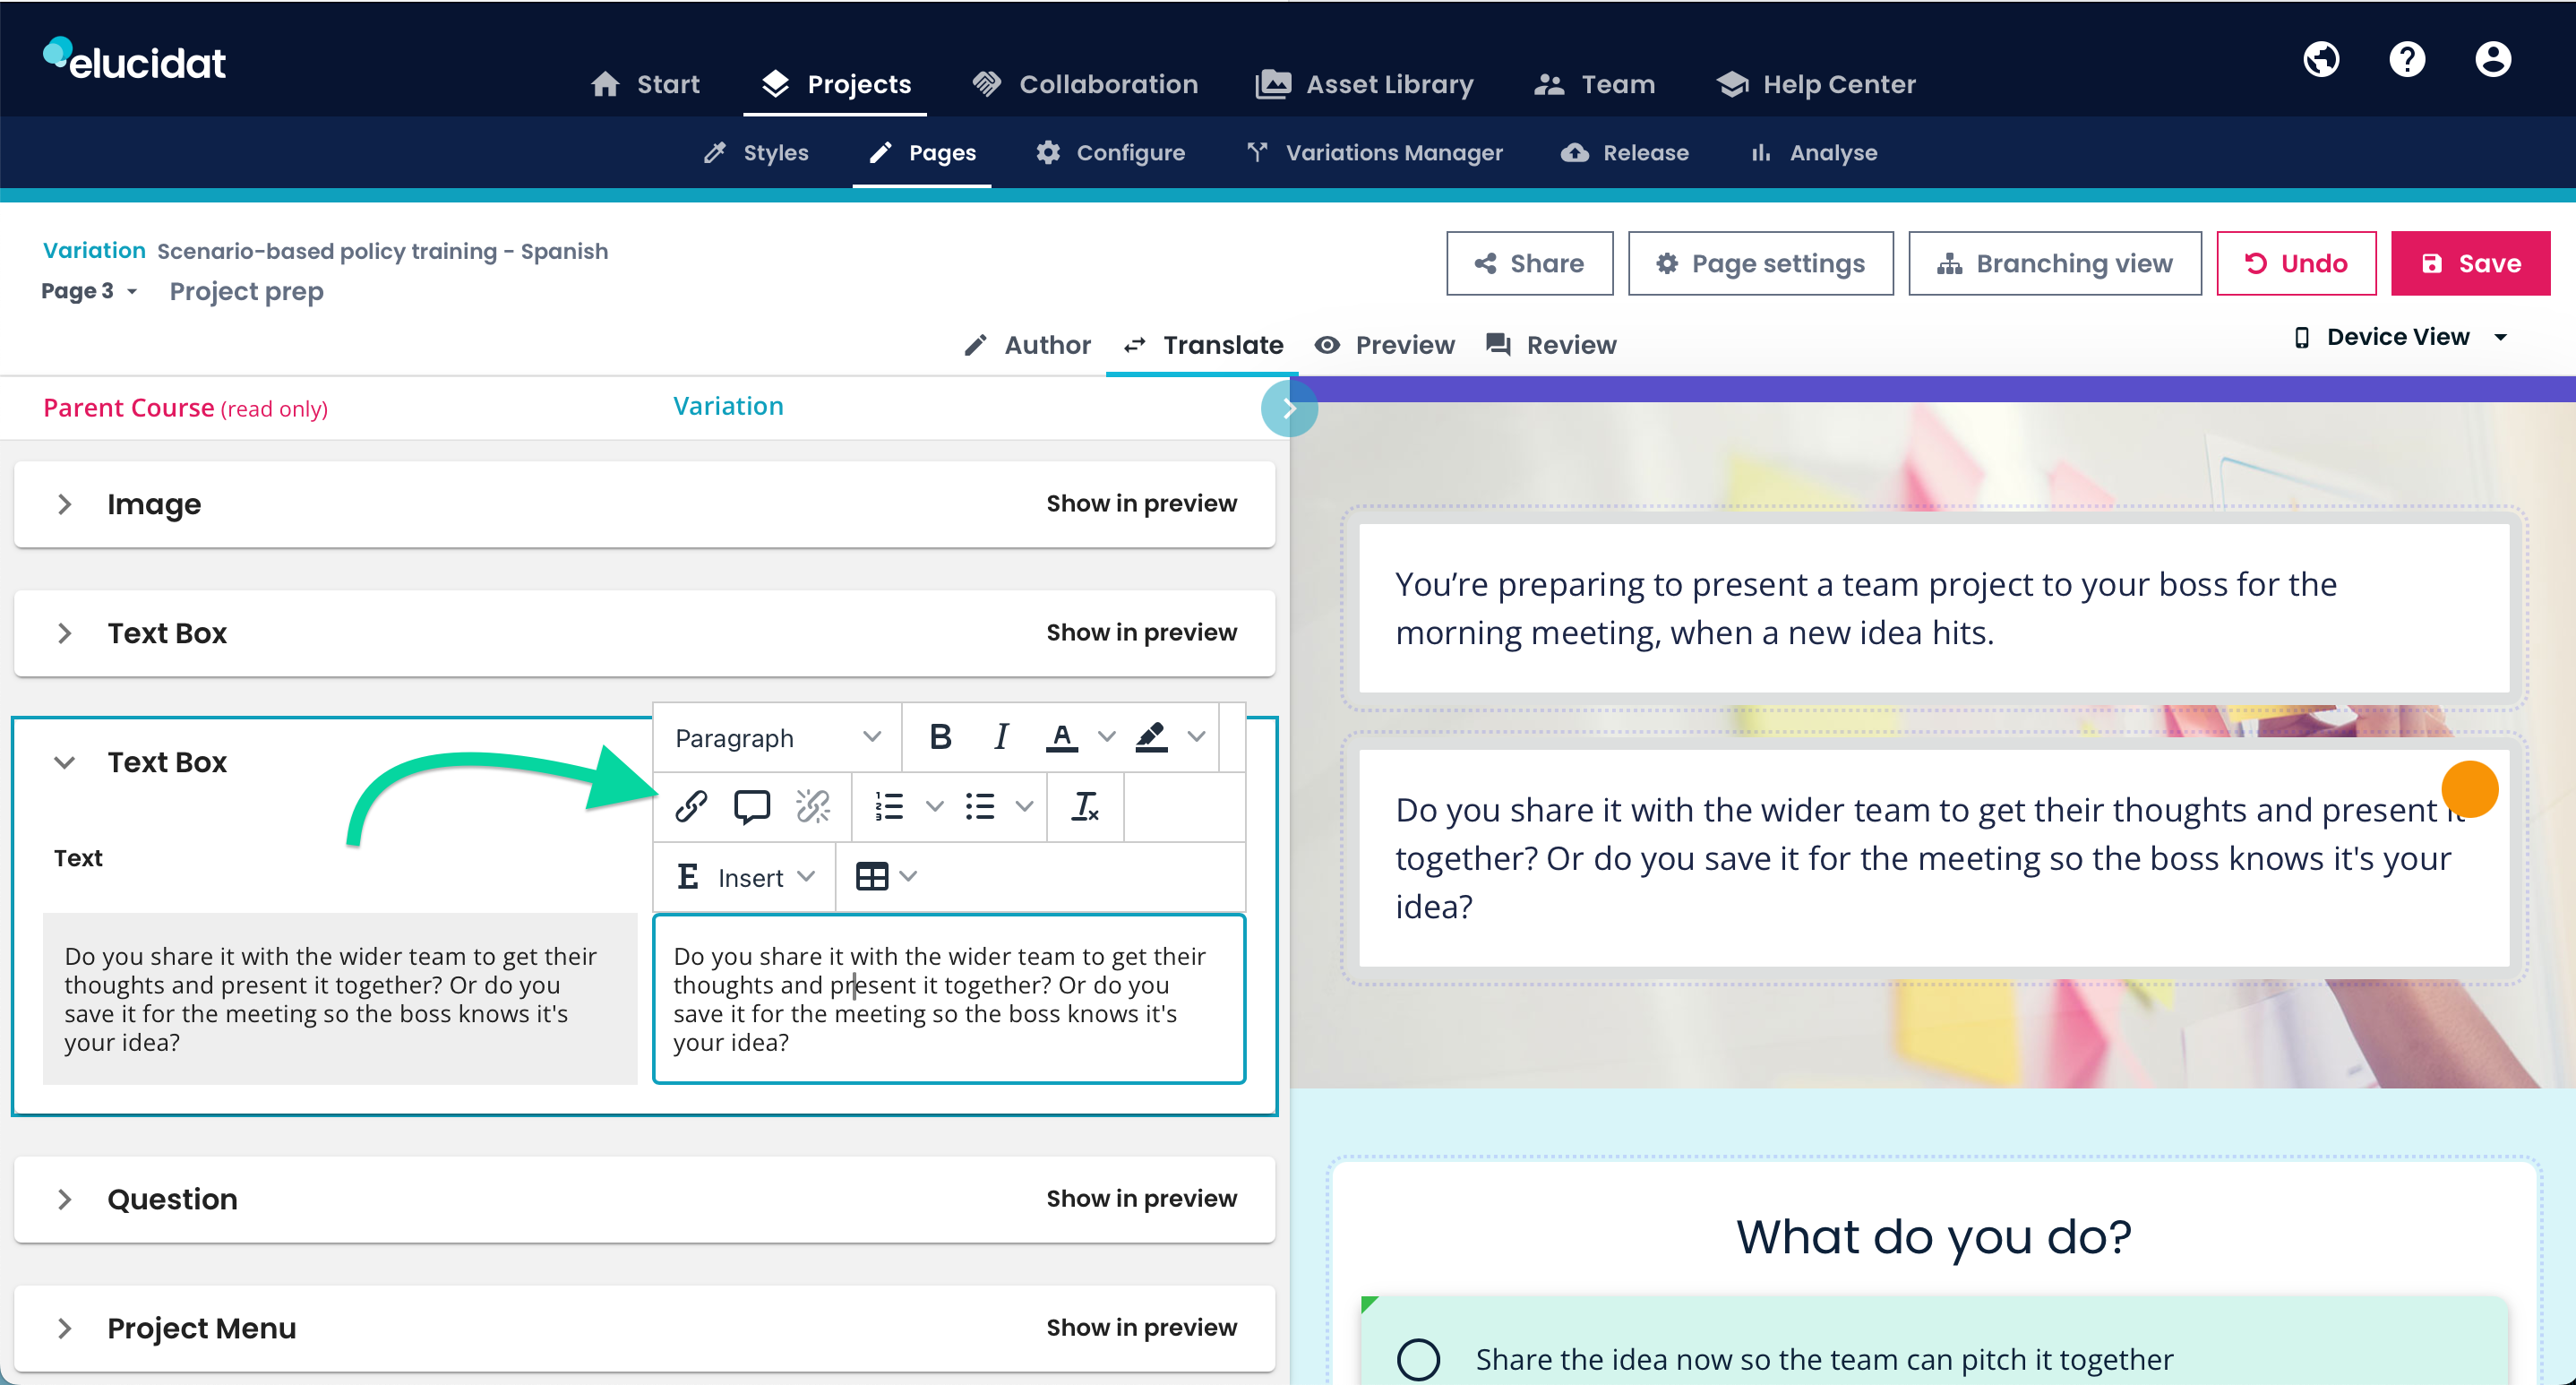The image size is (2576, 1385).
Task: Insert a bulleted list
Action: 980,806
